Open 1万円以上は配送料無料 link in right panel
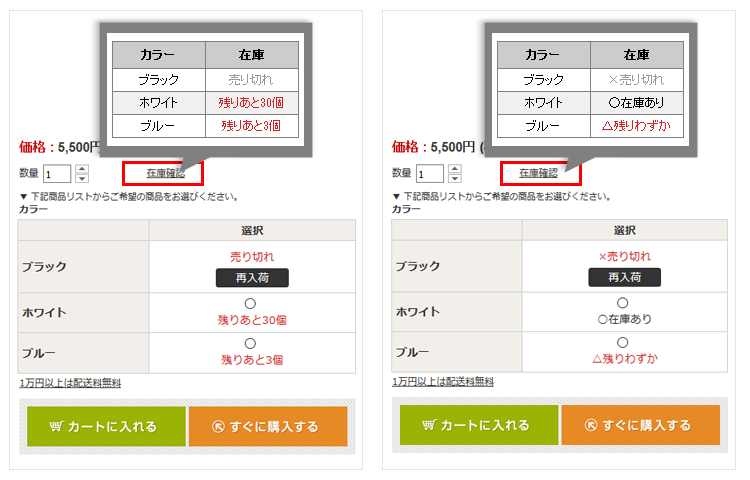Image resolution: width=750 pixels, height=480 pixels. point(443,382)
